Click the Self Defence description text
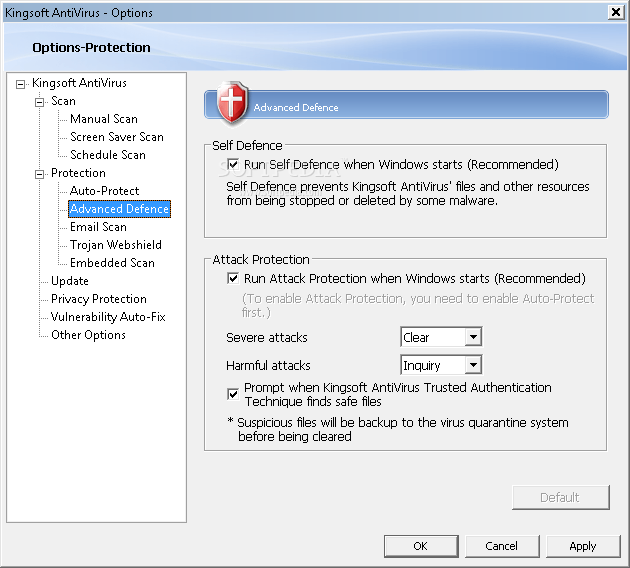Screen dimensions: 630x568 pos(407,193)
